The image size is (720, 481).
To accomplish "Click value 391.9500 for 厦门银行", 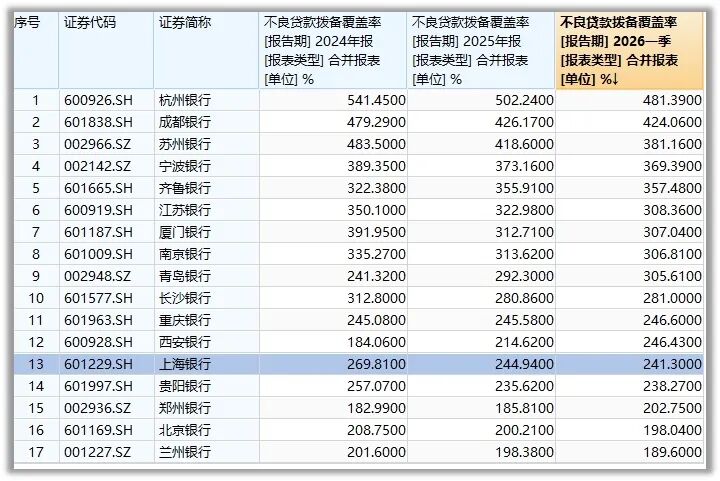I will click(x=376, y=232).
